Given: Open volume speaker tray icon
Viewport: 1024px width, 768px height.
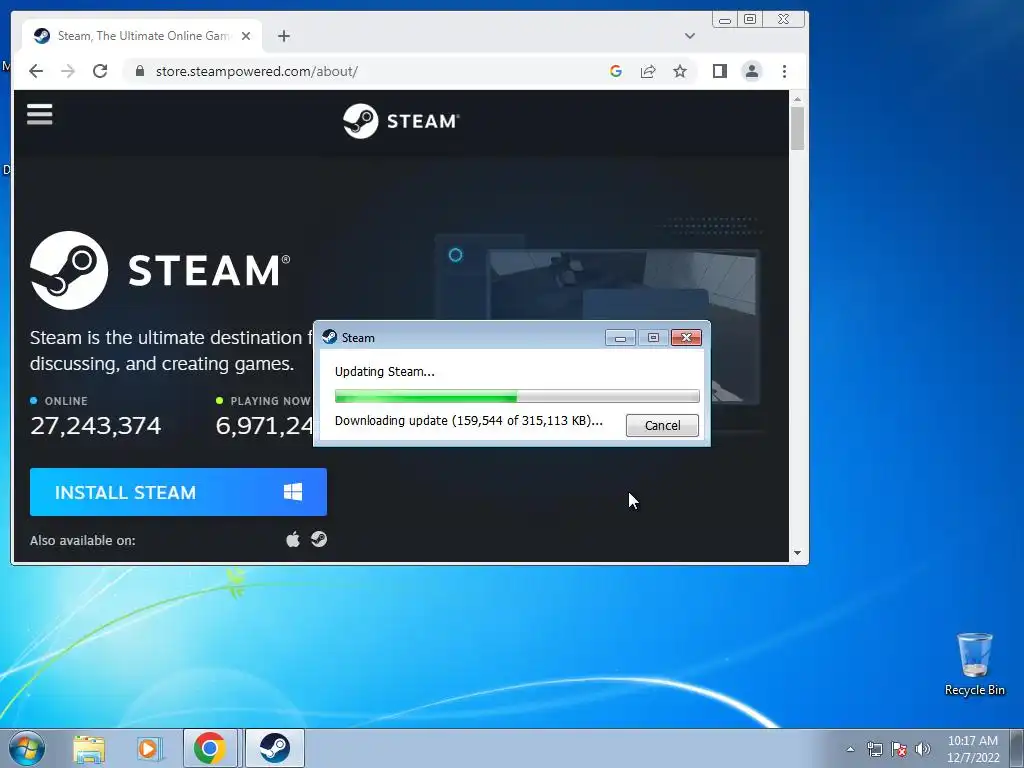Looking at the screenshot, I should pos(922,749).
